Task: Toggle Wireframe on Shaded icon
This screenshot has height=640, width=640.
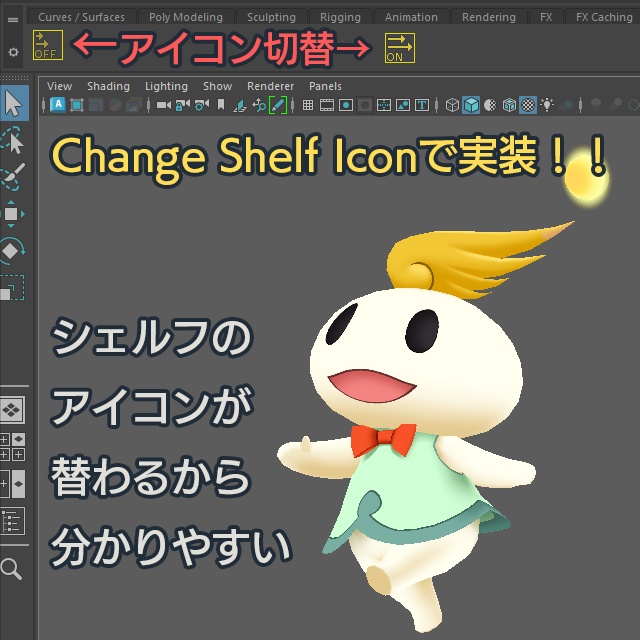Action: [x=509, y=105]
